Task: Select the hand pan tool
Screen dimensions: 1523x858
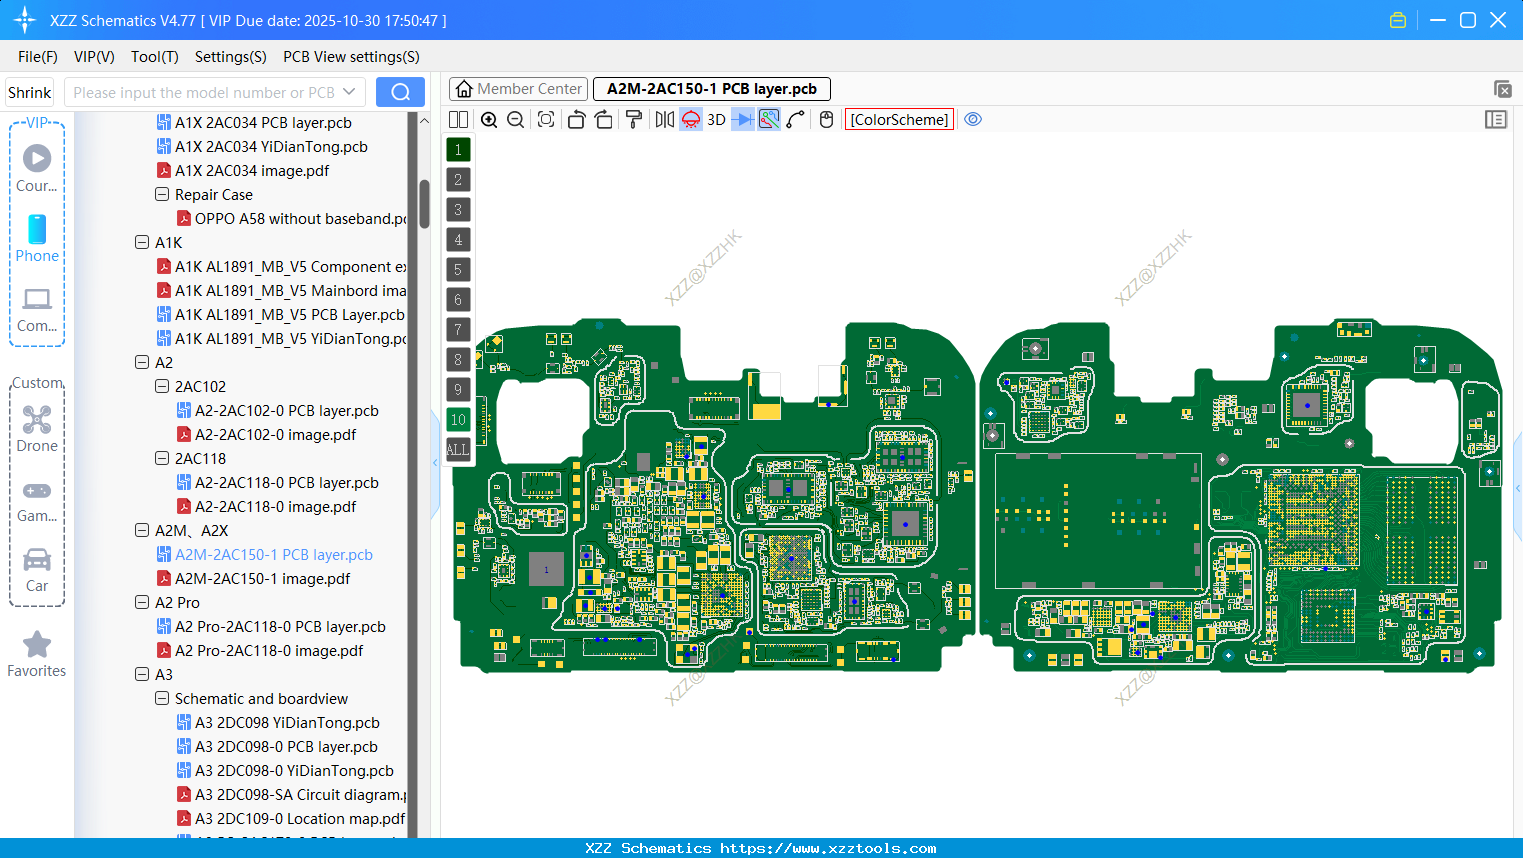Action: coord(826,119)
